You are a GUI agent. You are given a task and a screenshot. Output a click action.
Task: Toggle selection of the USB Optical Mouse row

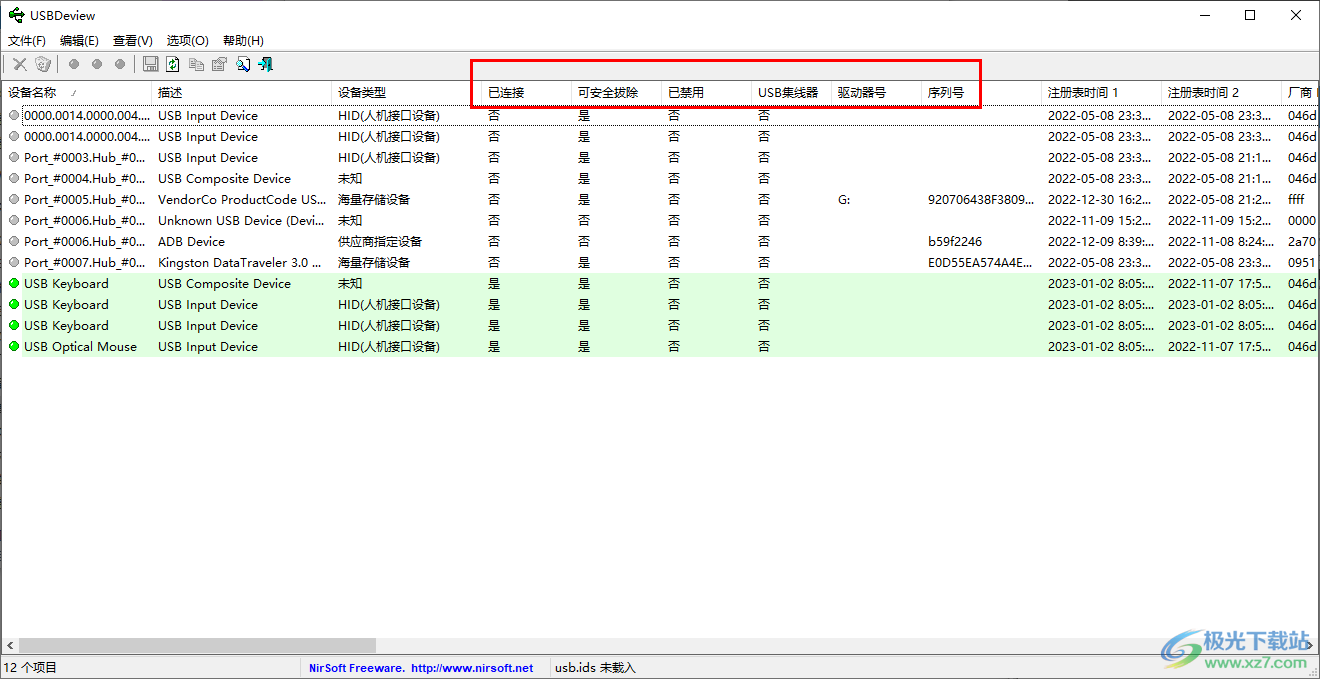[75, 346]
